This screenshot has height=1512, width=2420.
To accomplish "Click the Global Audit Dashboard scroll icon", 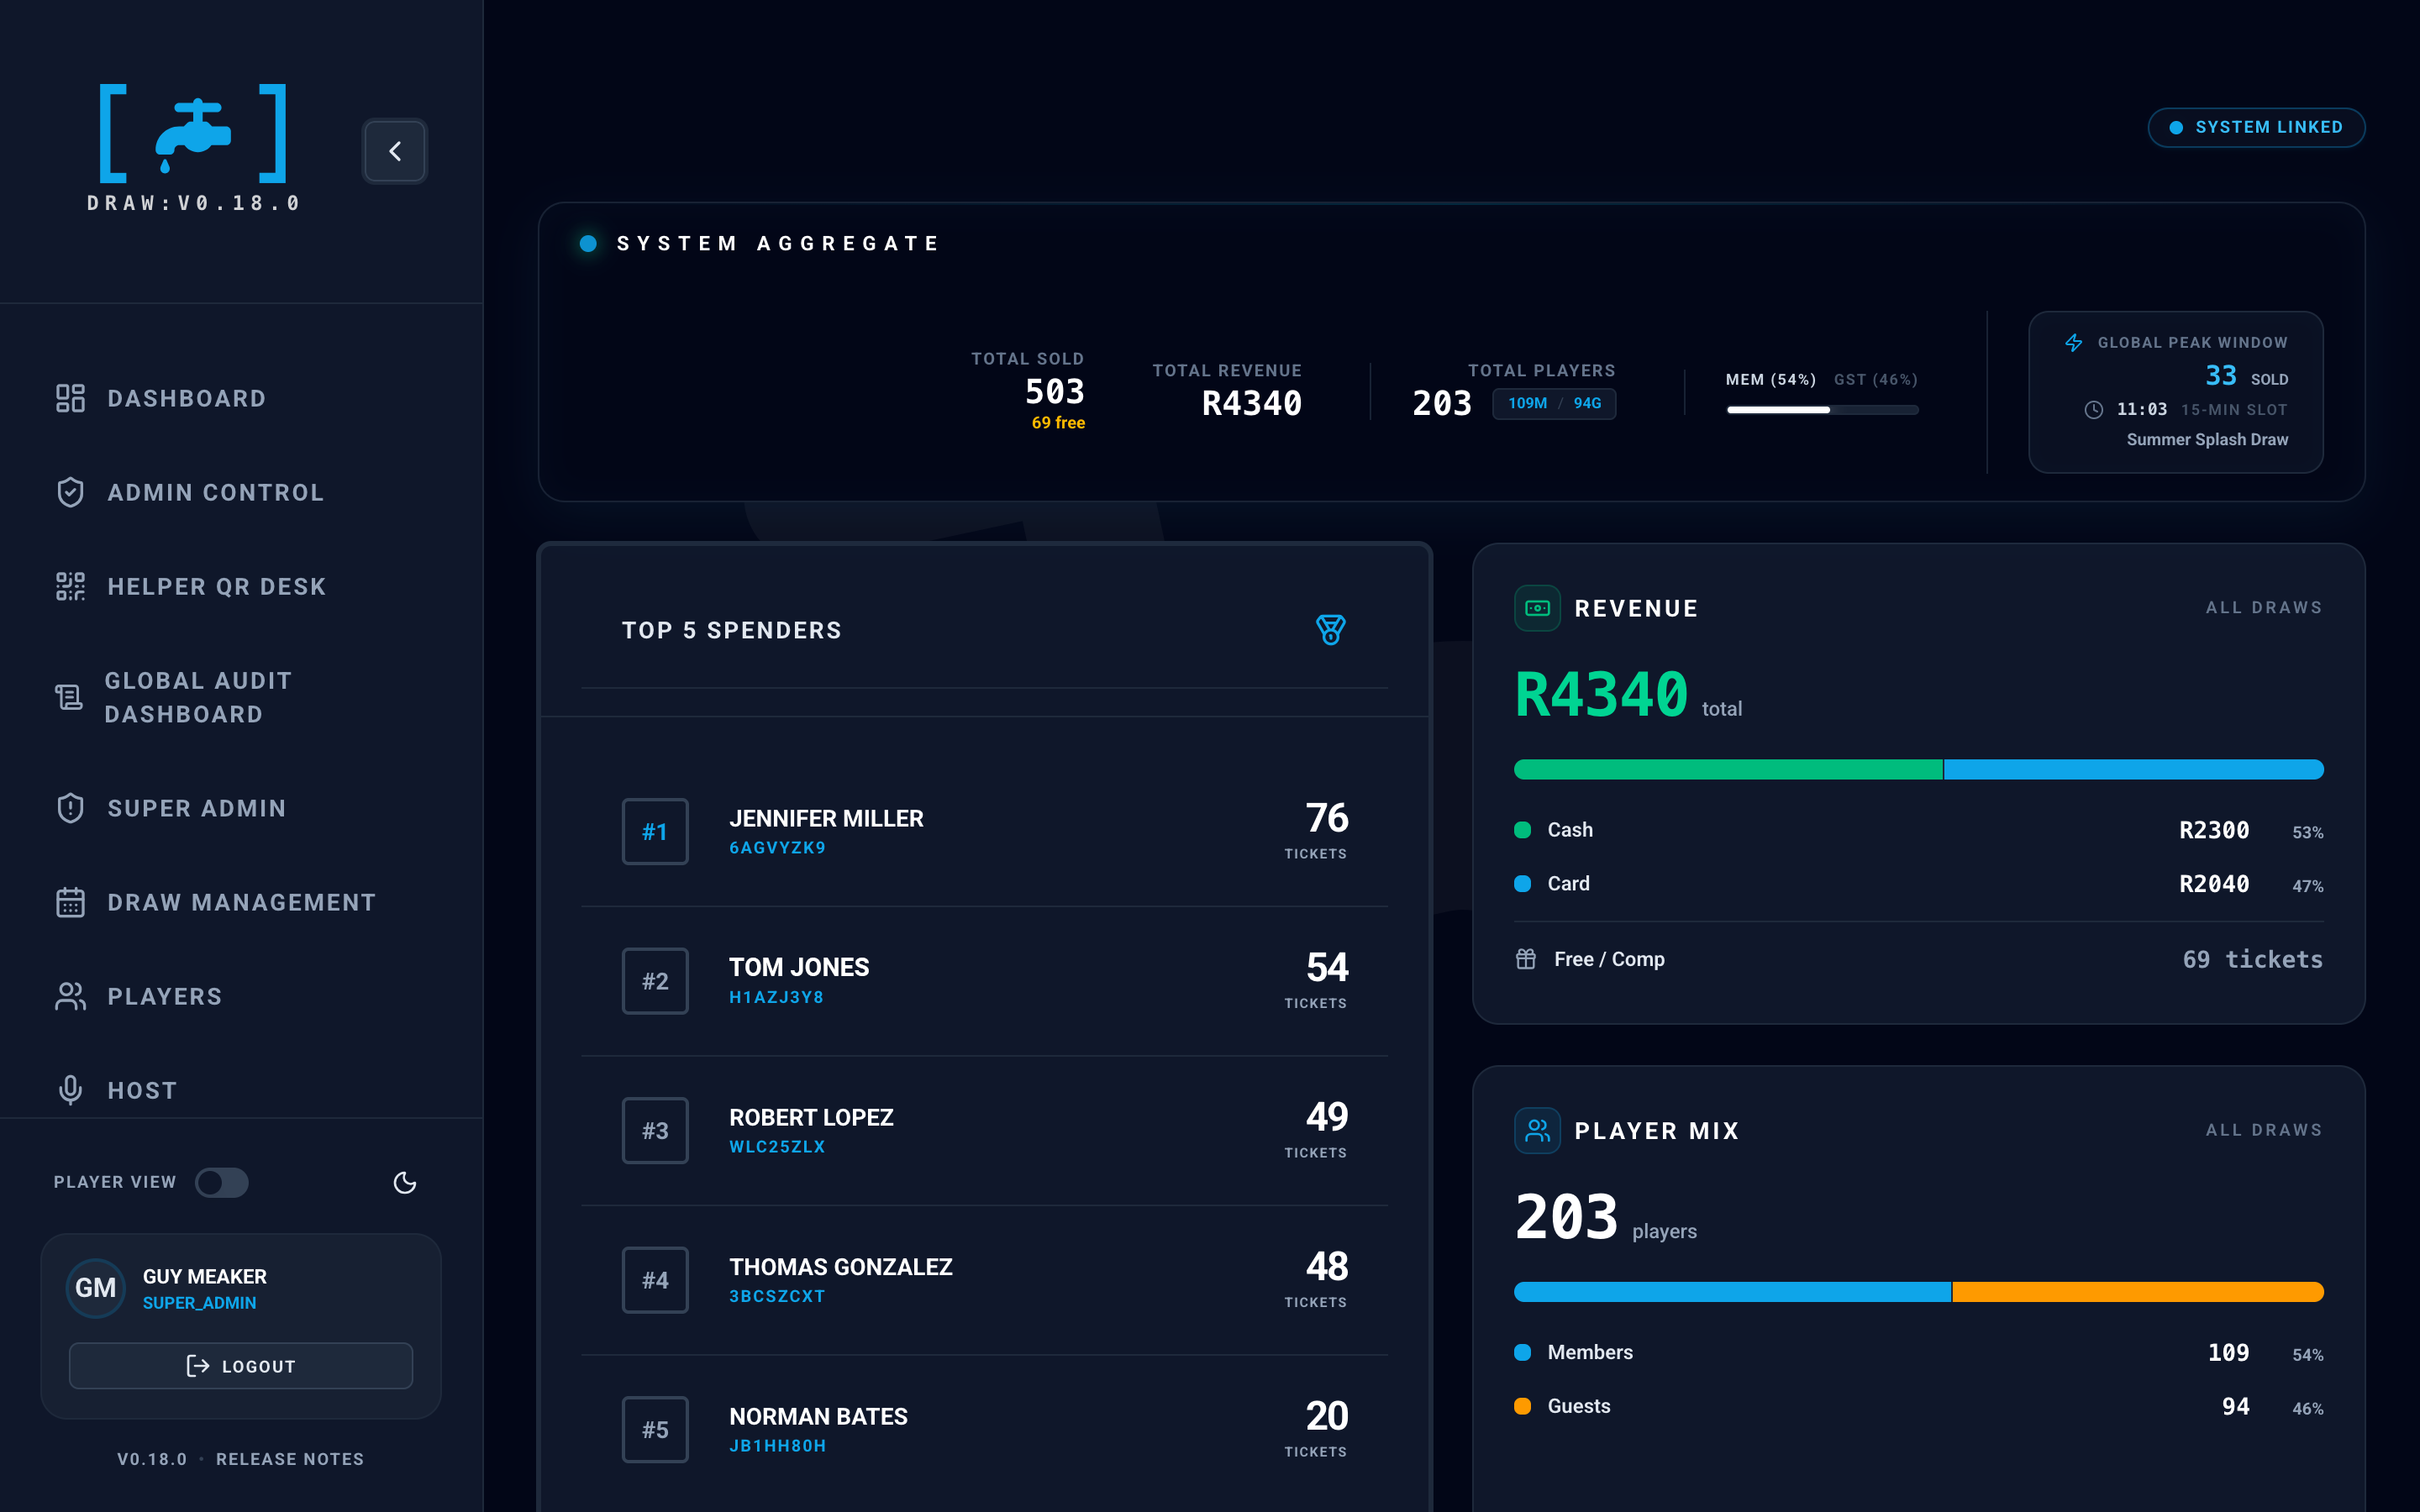I will [68, 697].
